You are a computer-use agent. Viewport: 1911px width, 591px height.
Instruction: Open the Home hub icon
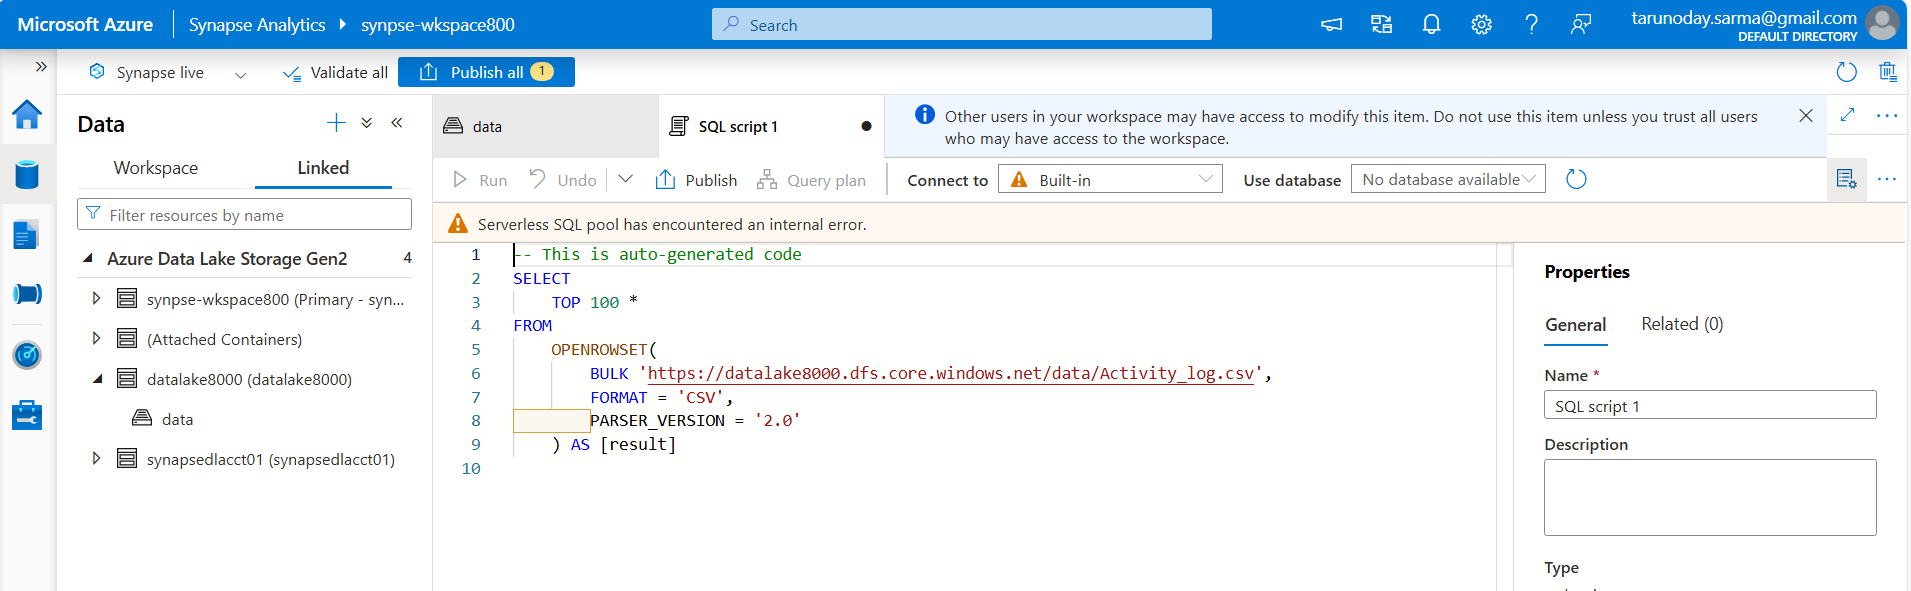tap(27, 115)
